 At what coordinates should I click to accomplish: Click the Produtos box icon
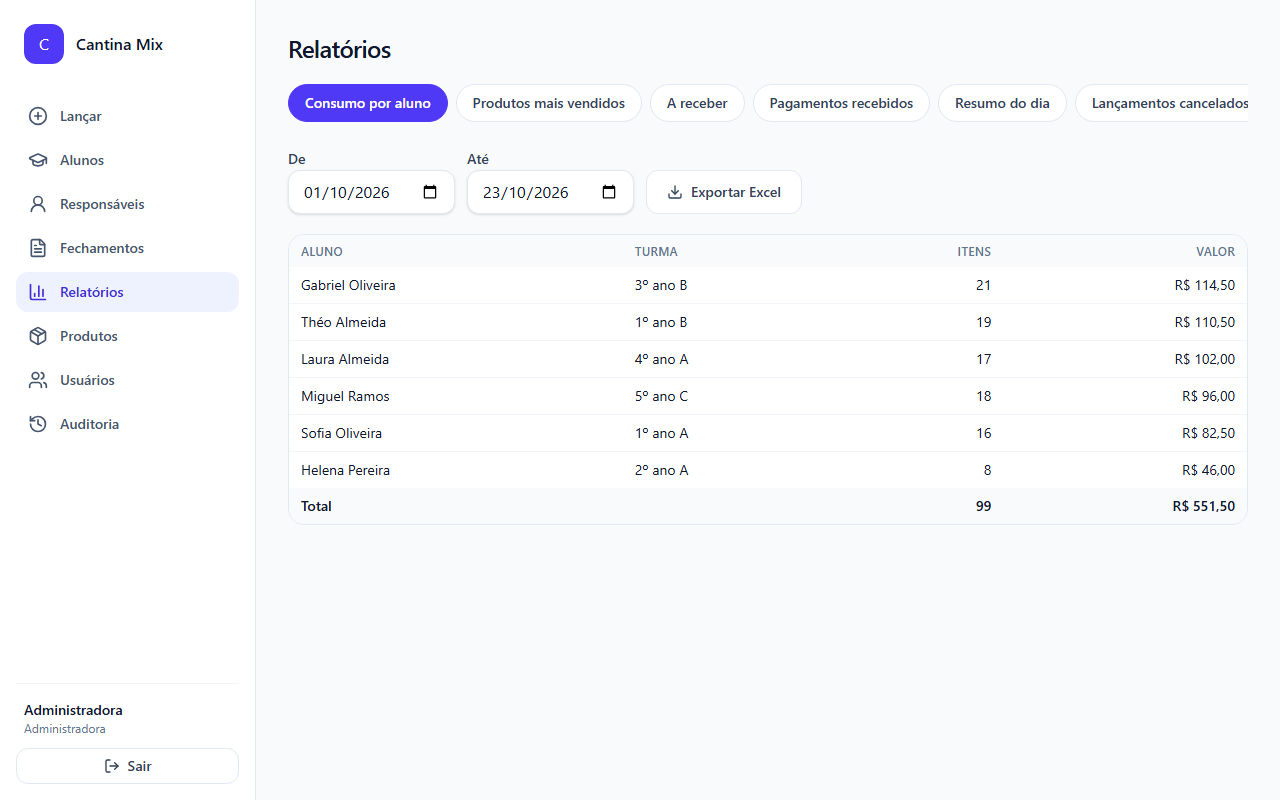pyautogui.click(x=38, y=336)
